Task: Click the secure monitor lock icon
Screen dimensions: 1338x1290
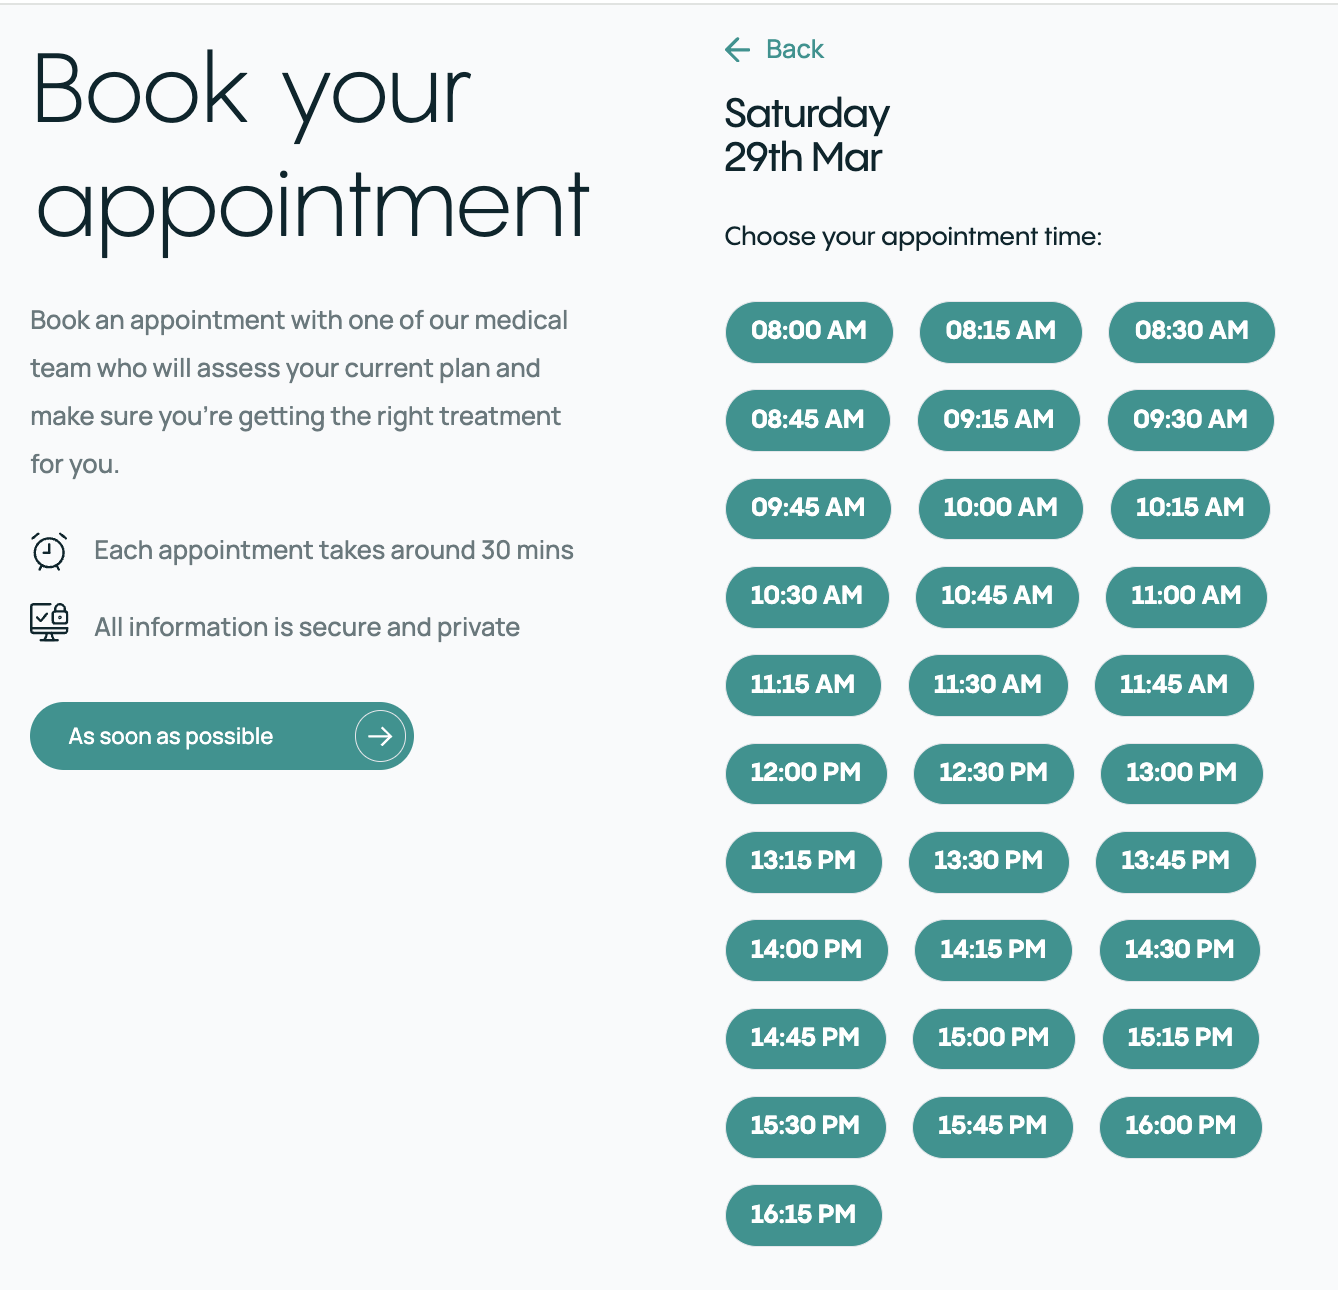Action: pos(49,622)
